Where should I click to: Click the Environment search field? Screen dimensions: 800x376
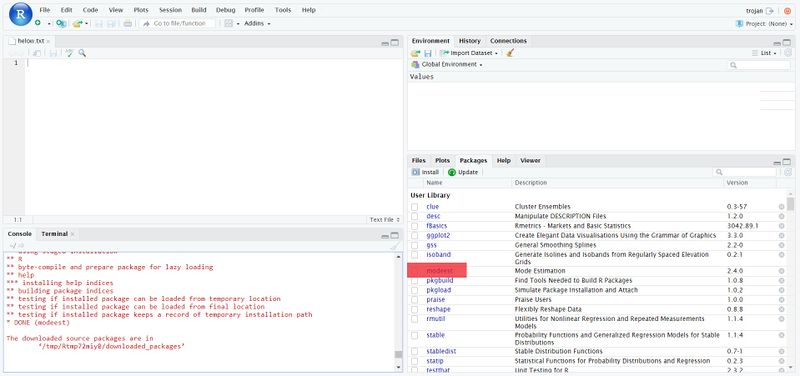(759, 65)
